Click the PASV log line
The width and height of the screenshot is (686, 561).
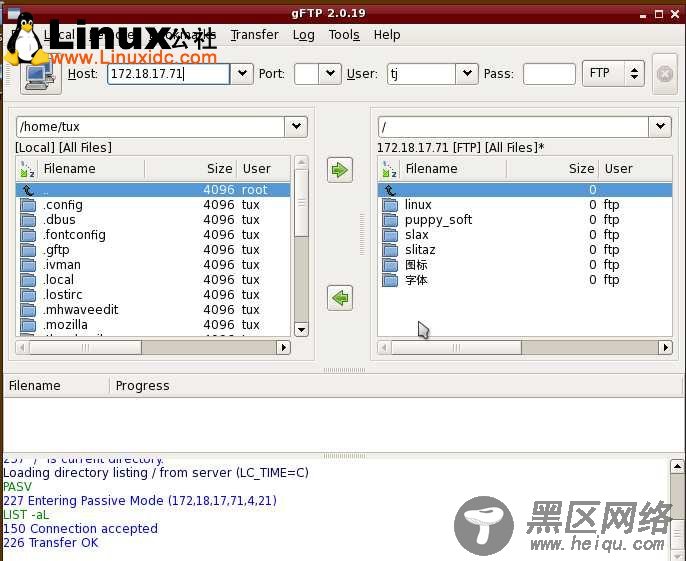click(x=18, y=487)
